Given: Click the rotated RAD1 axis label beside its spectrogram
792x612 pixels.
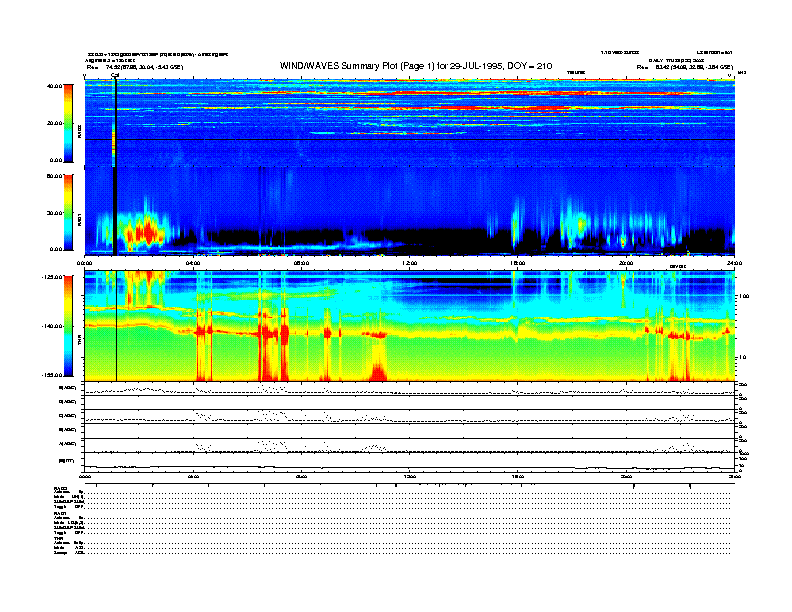Looking at the screenshot, I should [x=79, y=220].
